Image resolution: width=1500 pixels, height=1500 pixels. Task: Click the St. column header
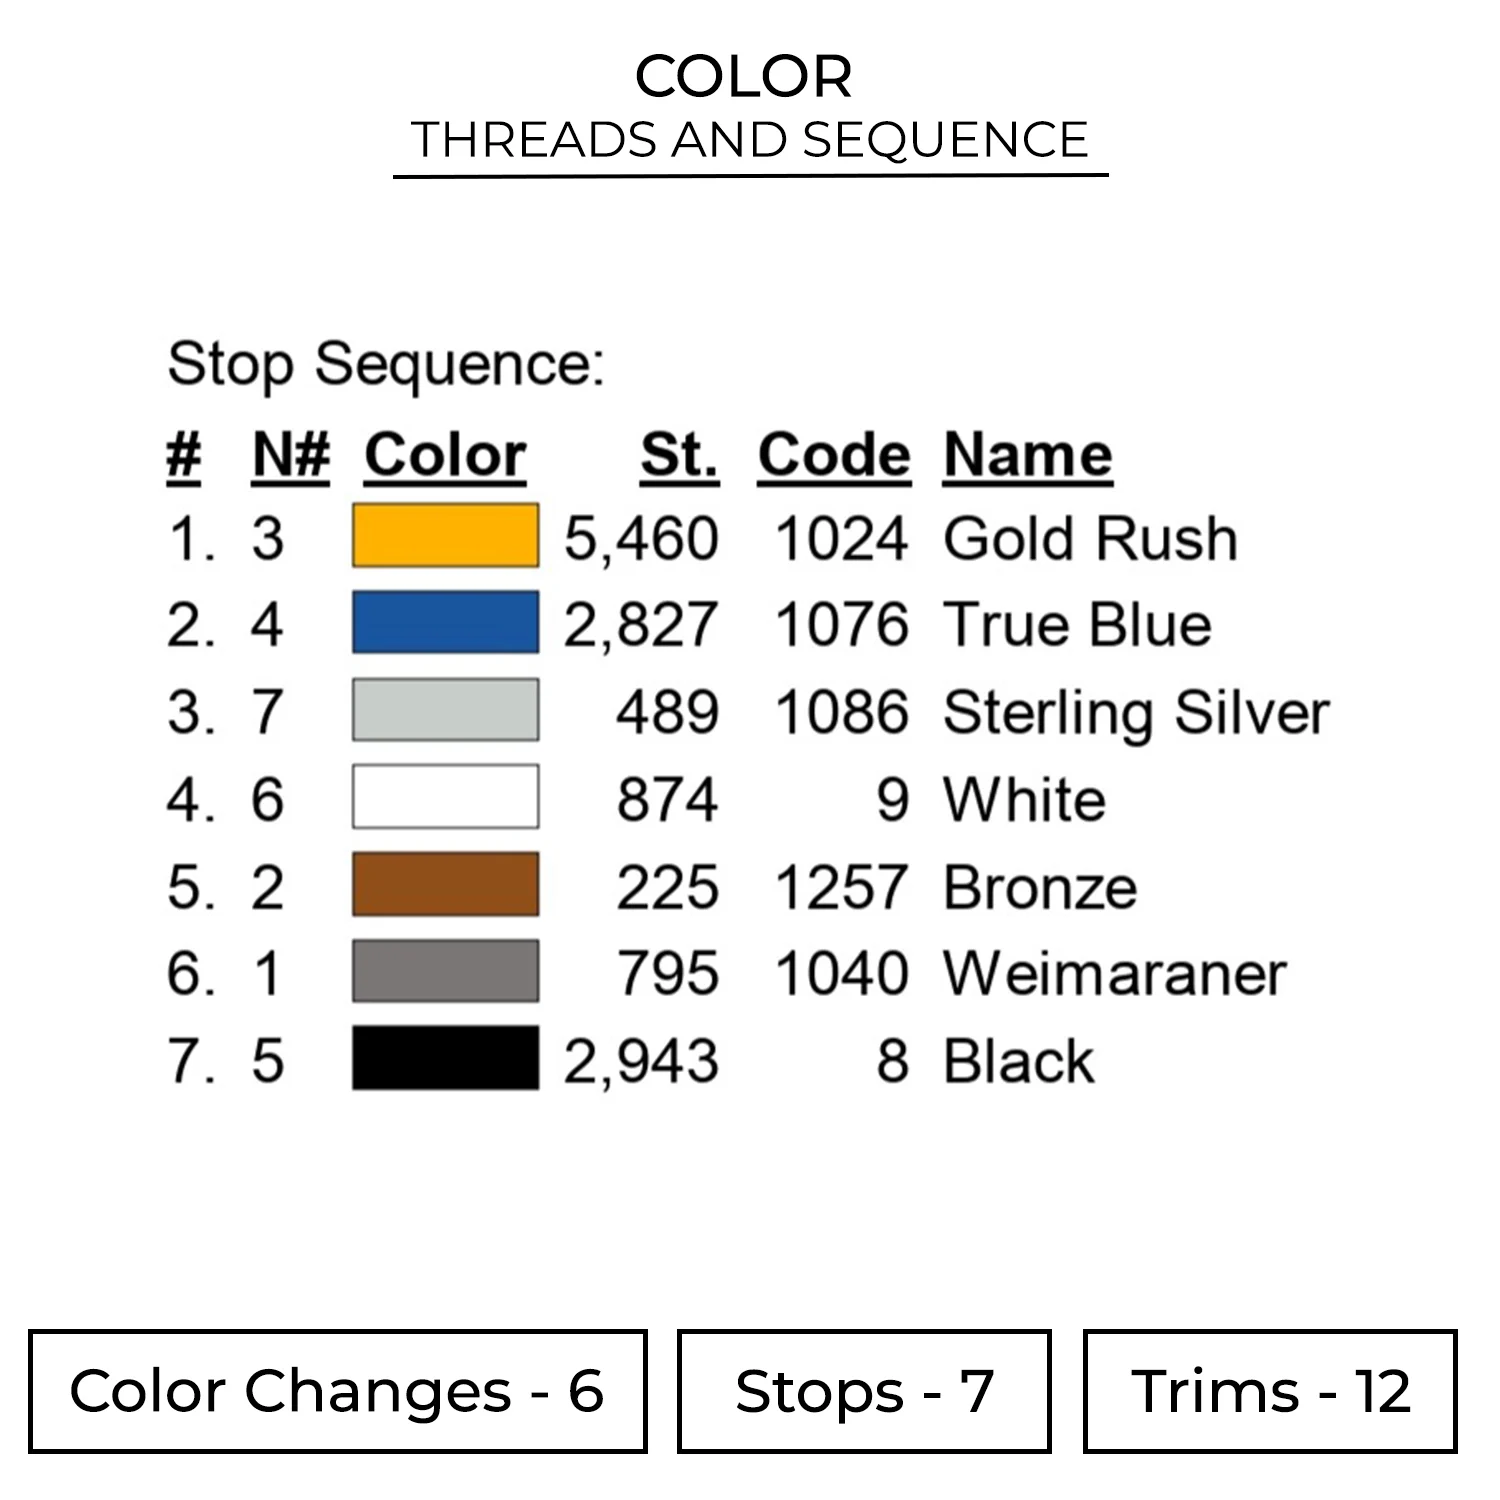[x=679, y=456]
